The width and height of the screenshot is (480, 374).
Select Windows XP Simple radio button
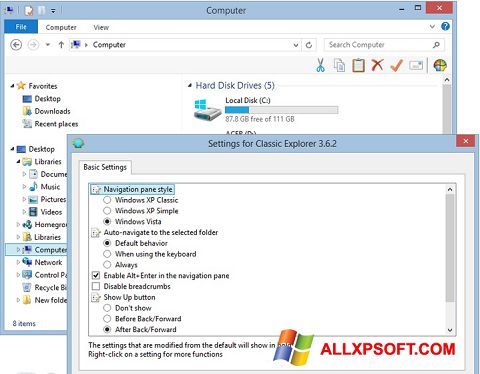(107, 211)
